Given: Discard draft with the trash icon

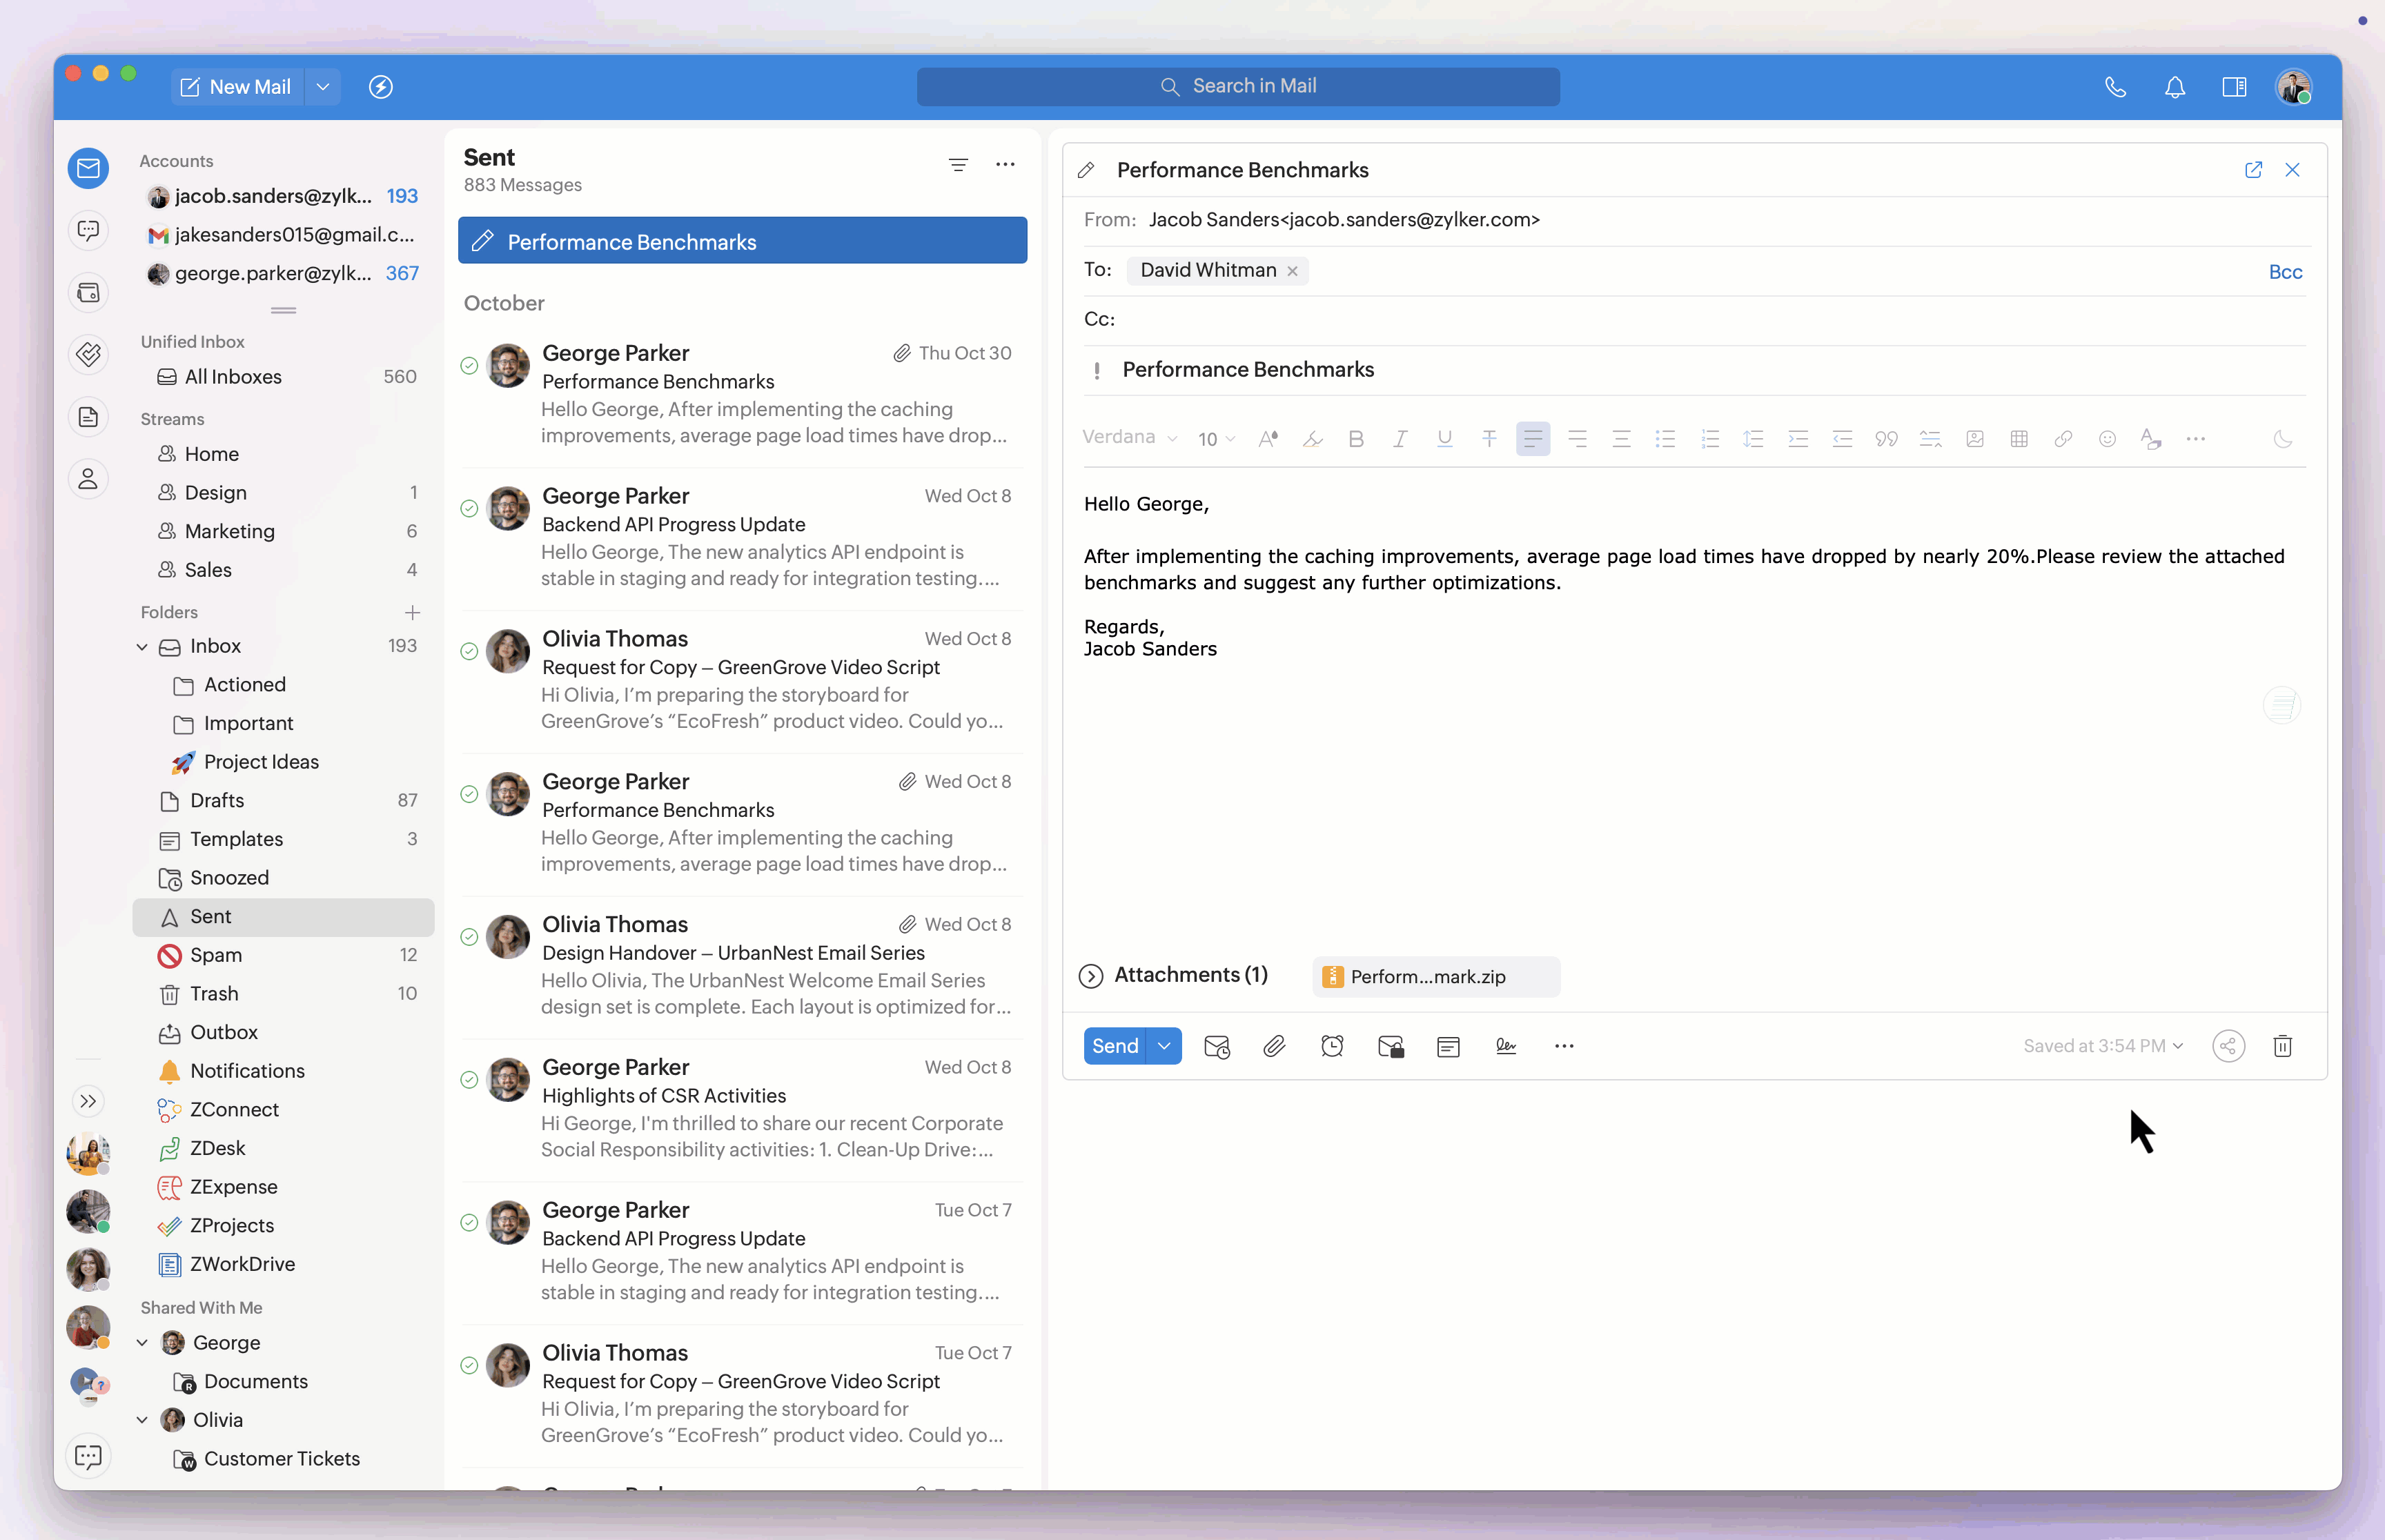Looking at the screenshot, I should point(2282,1046).
